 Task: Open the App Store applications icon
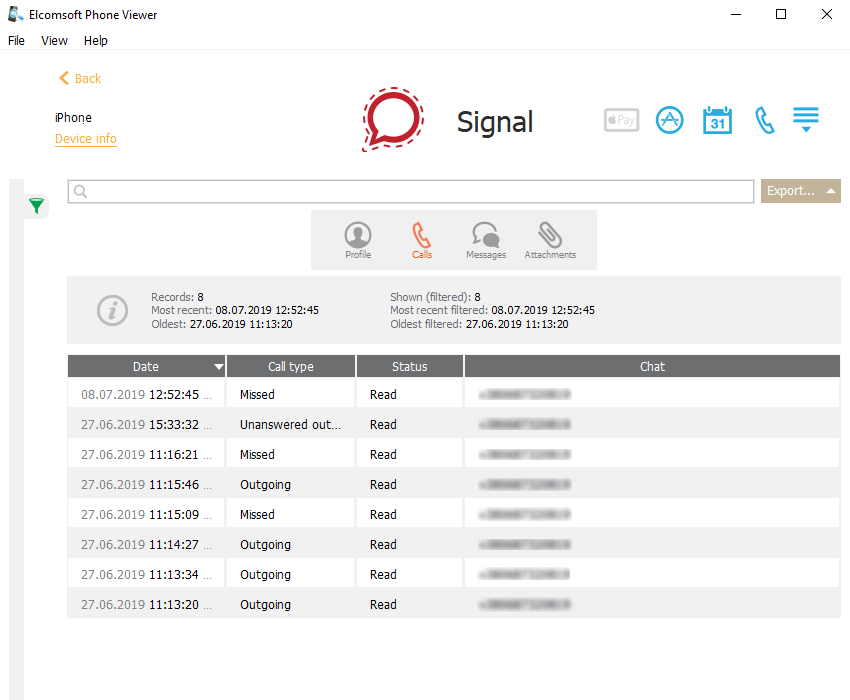[x=669, y=120]
